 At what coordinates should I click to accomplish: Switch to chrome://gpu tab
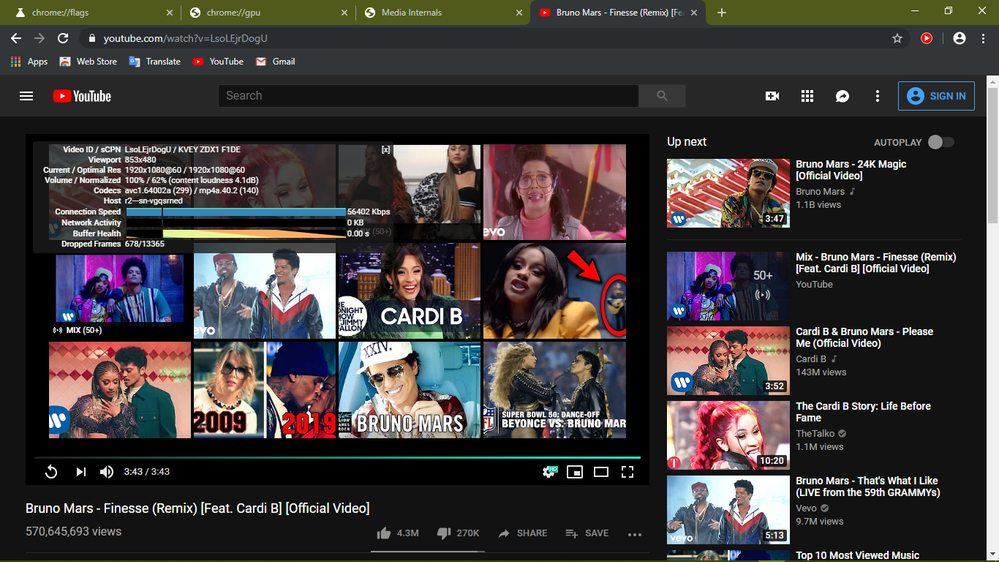pos(266,12)
